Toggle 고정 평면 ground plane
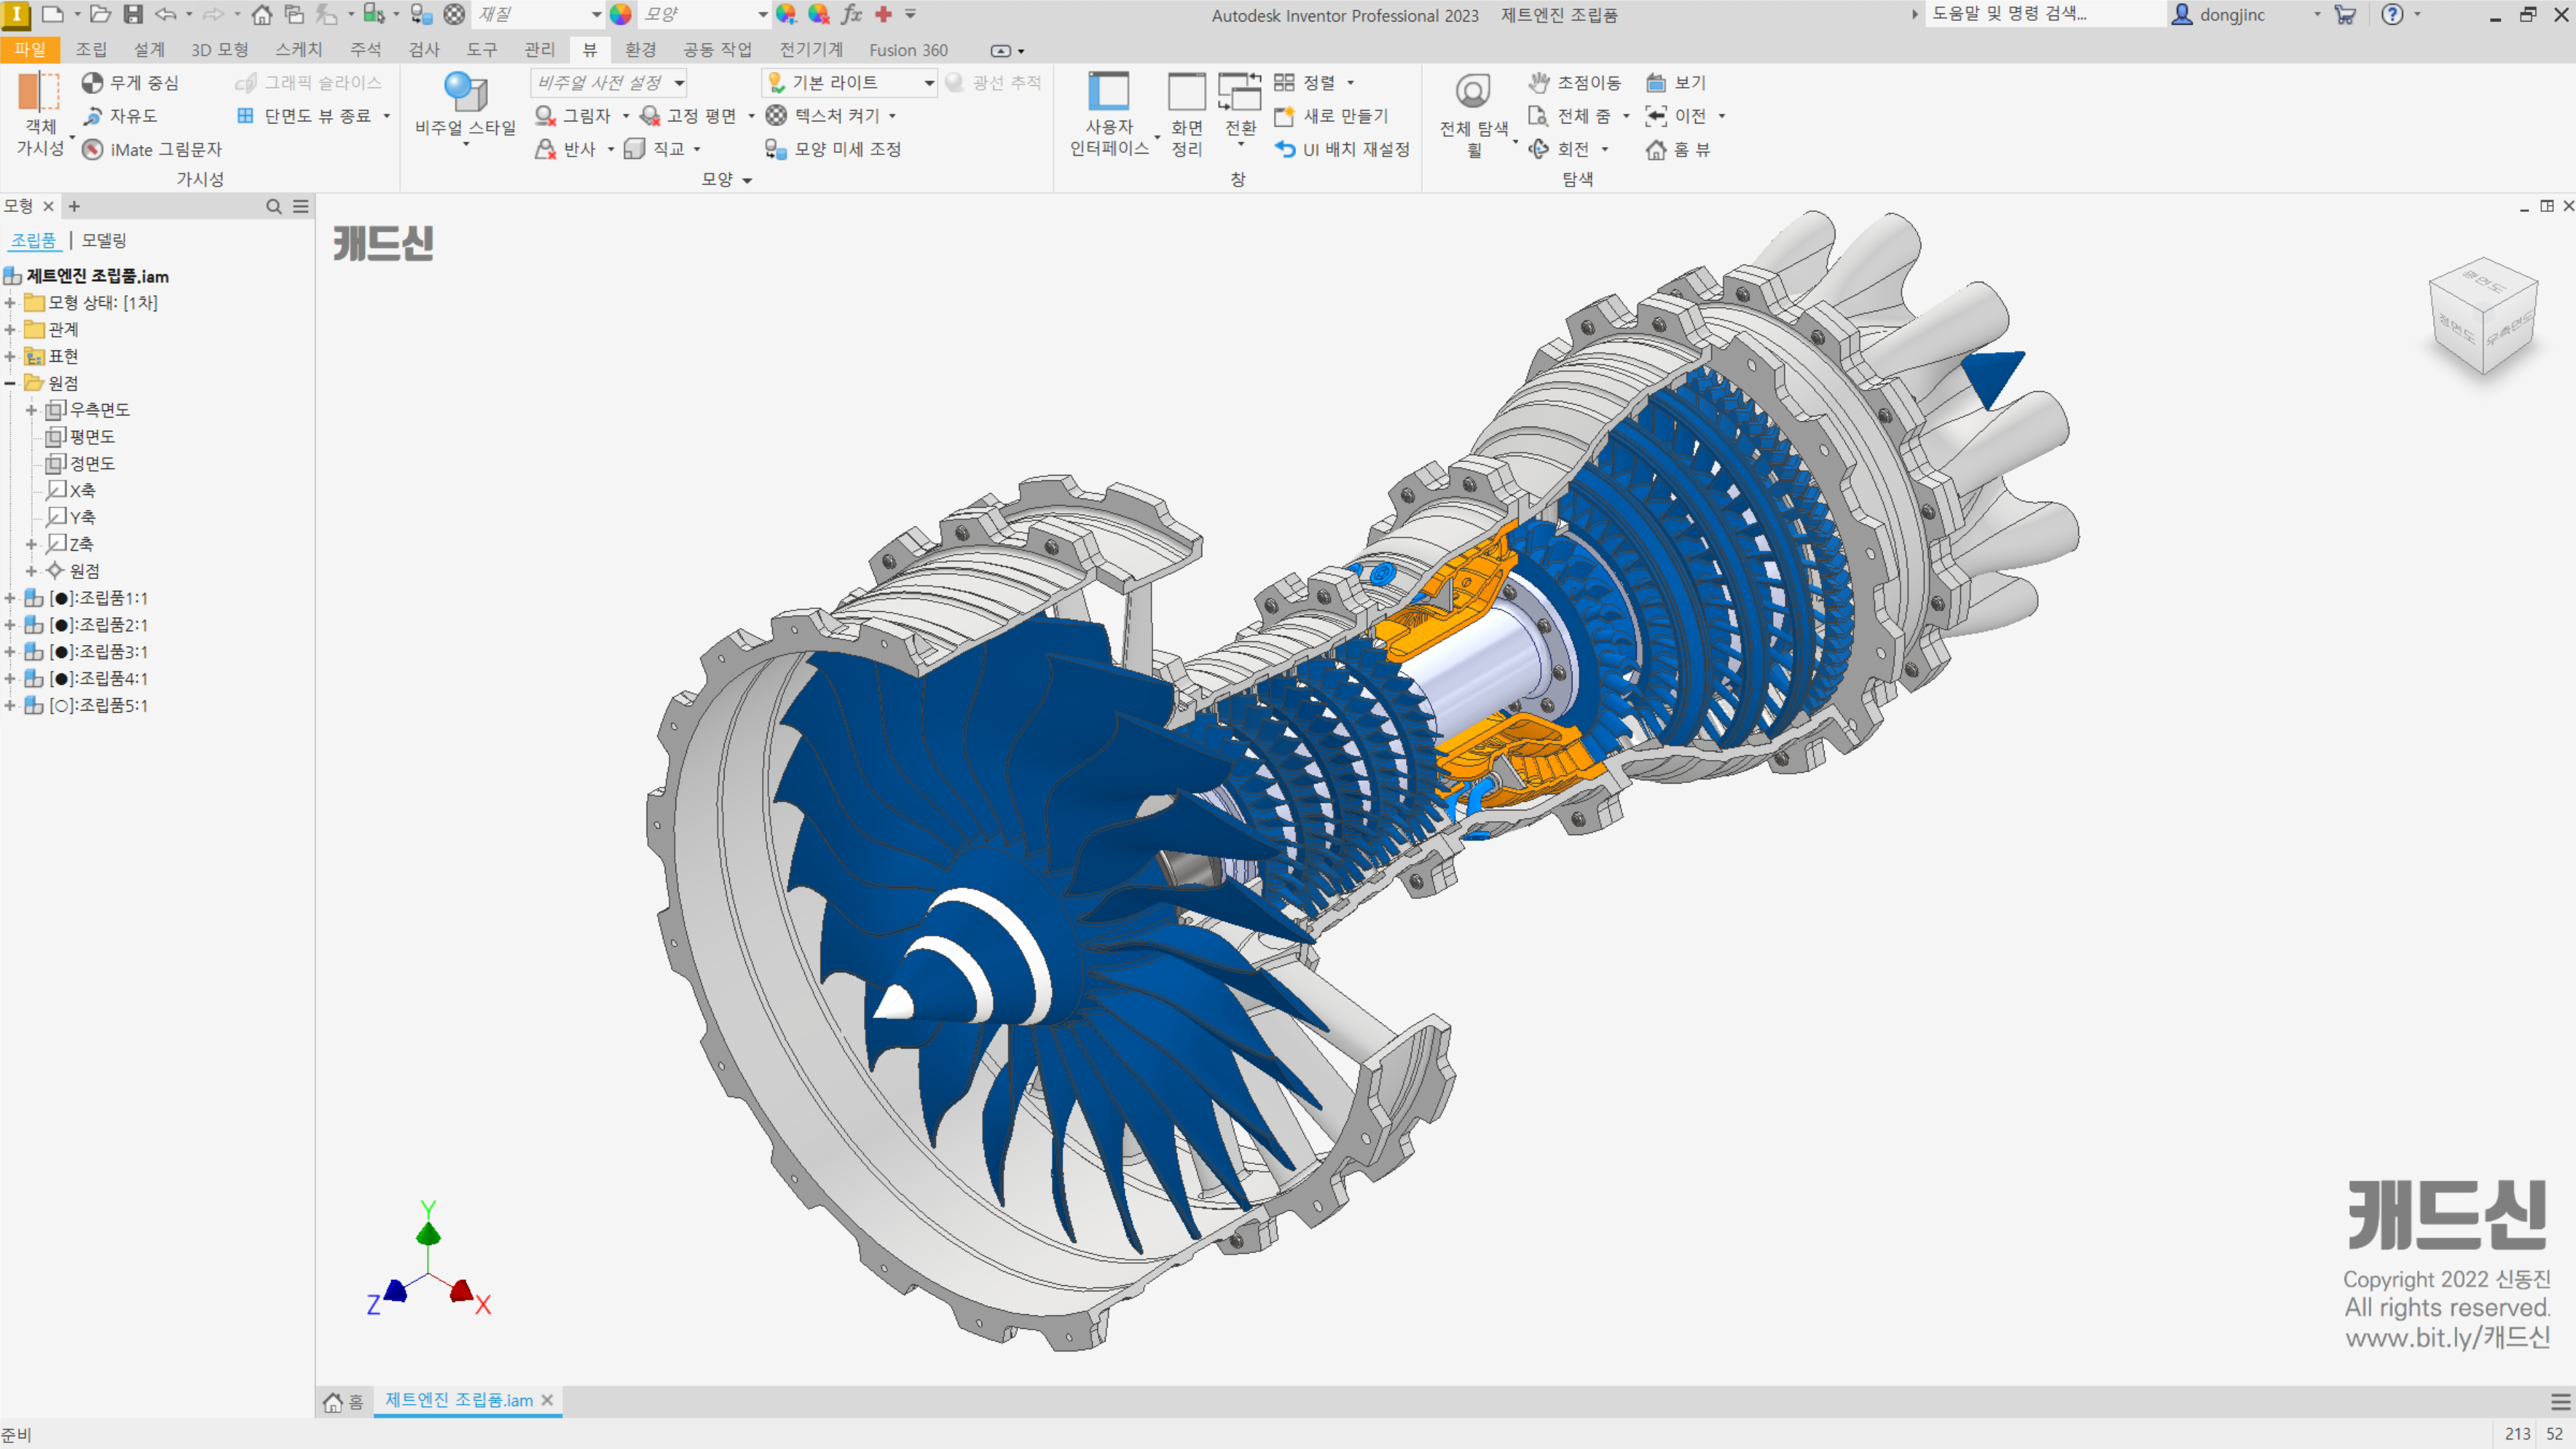The image size is (2576, 1449). click(x=689, y=116)
